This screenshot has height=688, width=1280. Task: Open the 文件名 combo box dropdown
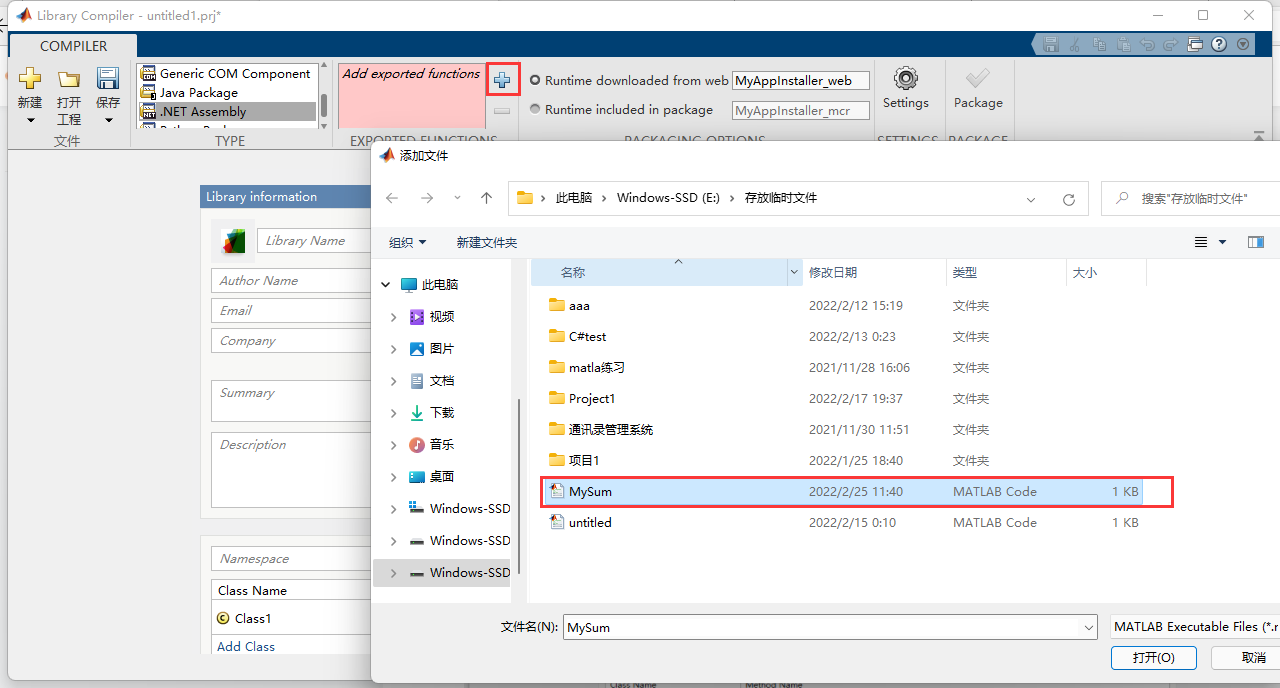(1088, 628)
